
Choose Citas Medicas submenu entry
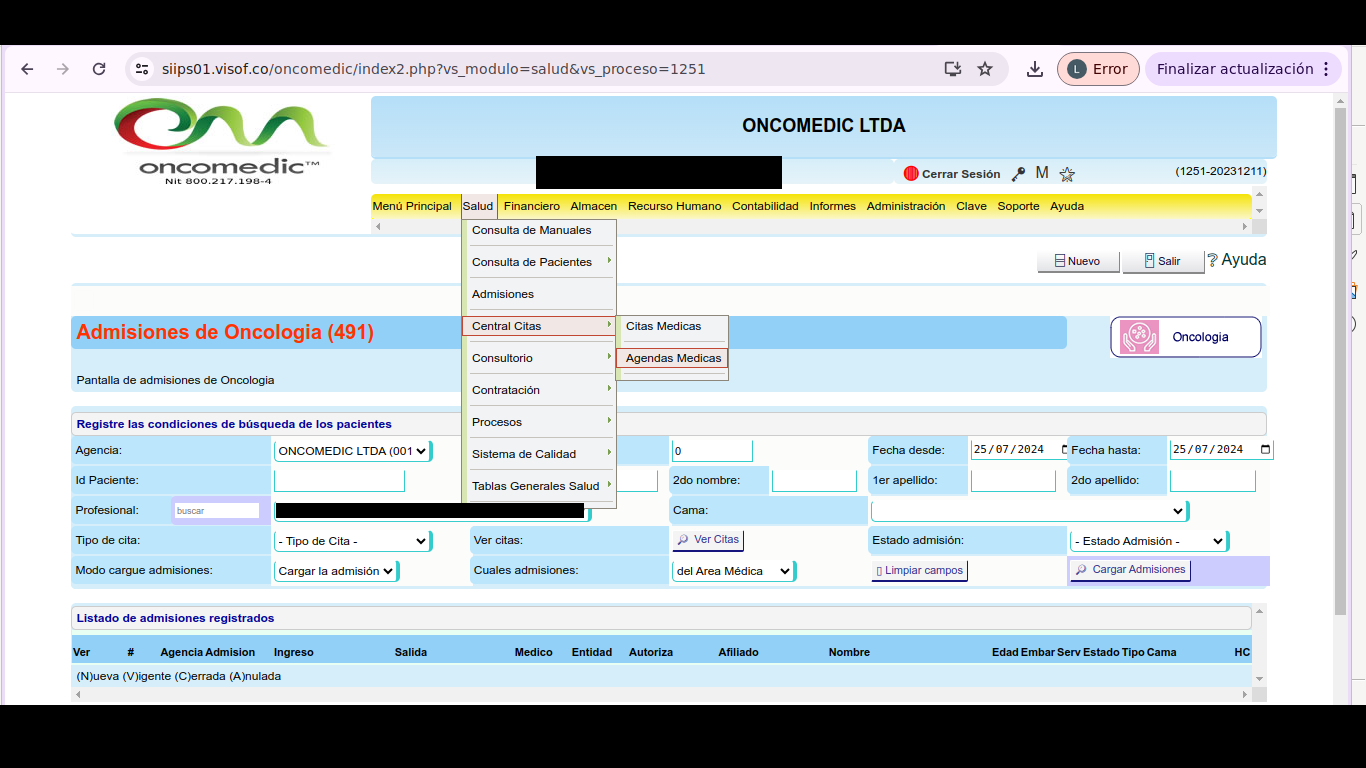(x=663, y=326)
